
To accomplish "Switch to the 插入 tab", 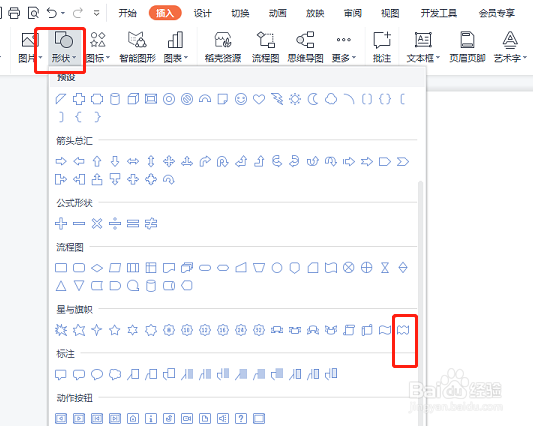I will (165, 13).
